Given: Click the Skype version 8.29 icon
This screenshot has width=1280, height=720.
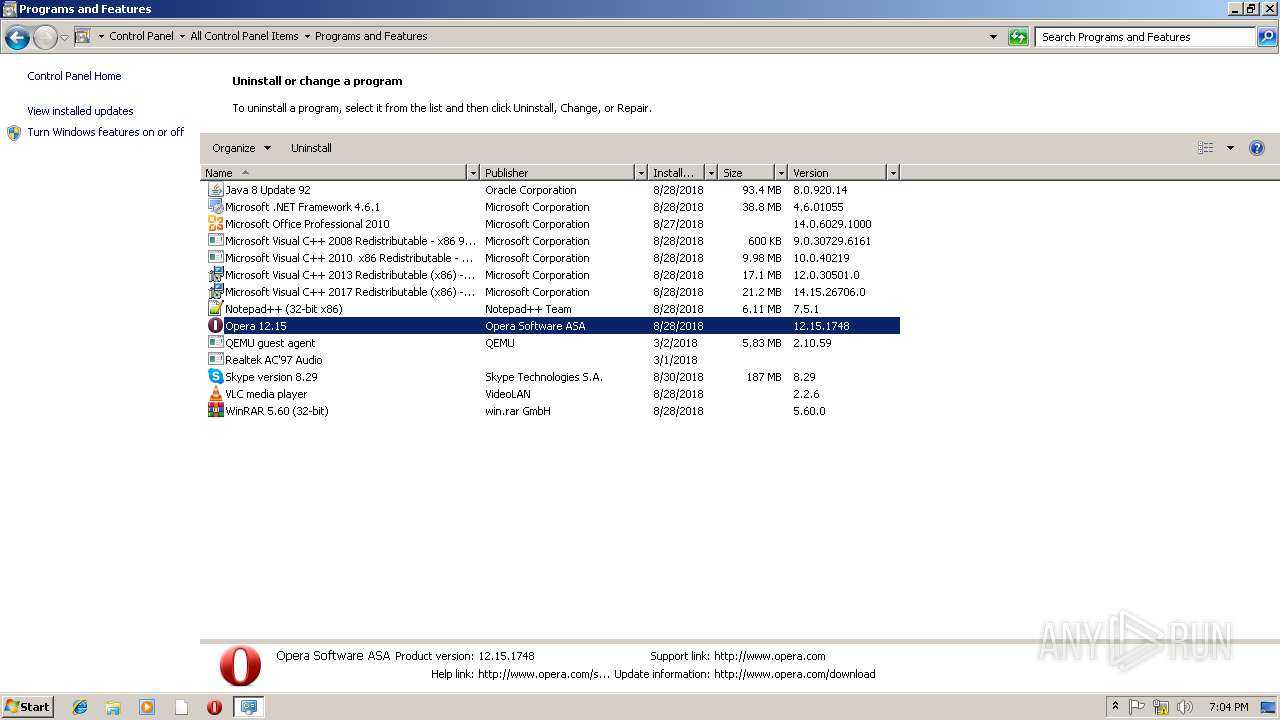Looking at the screenshot, I should (x=215, y=377).
